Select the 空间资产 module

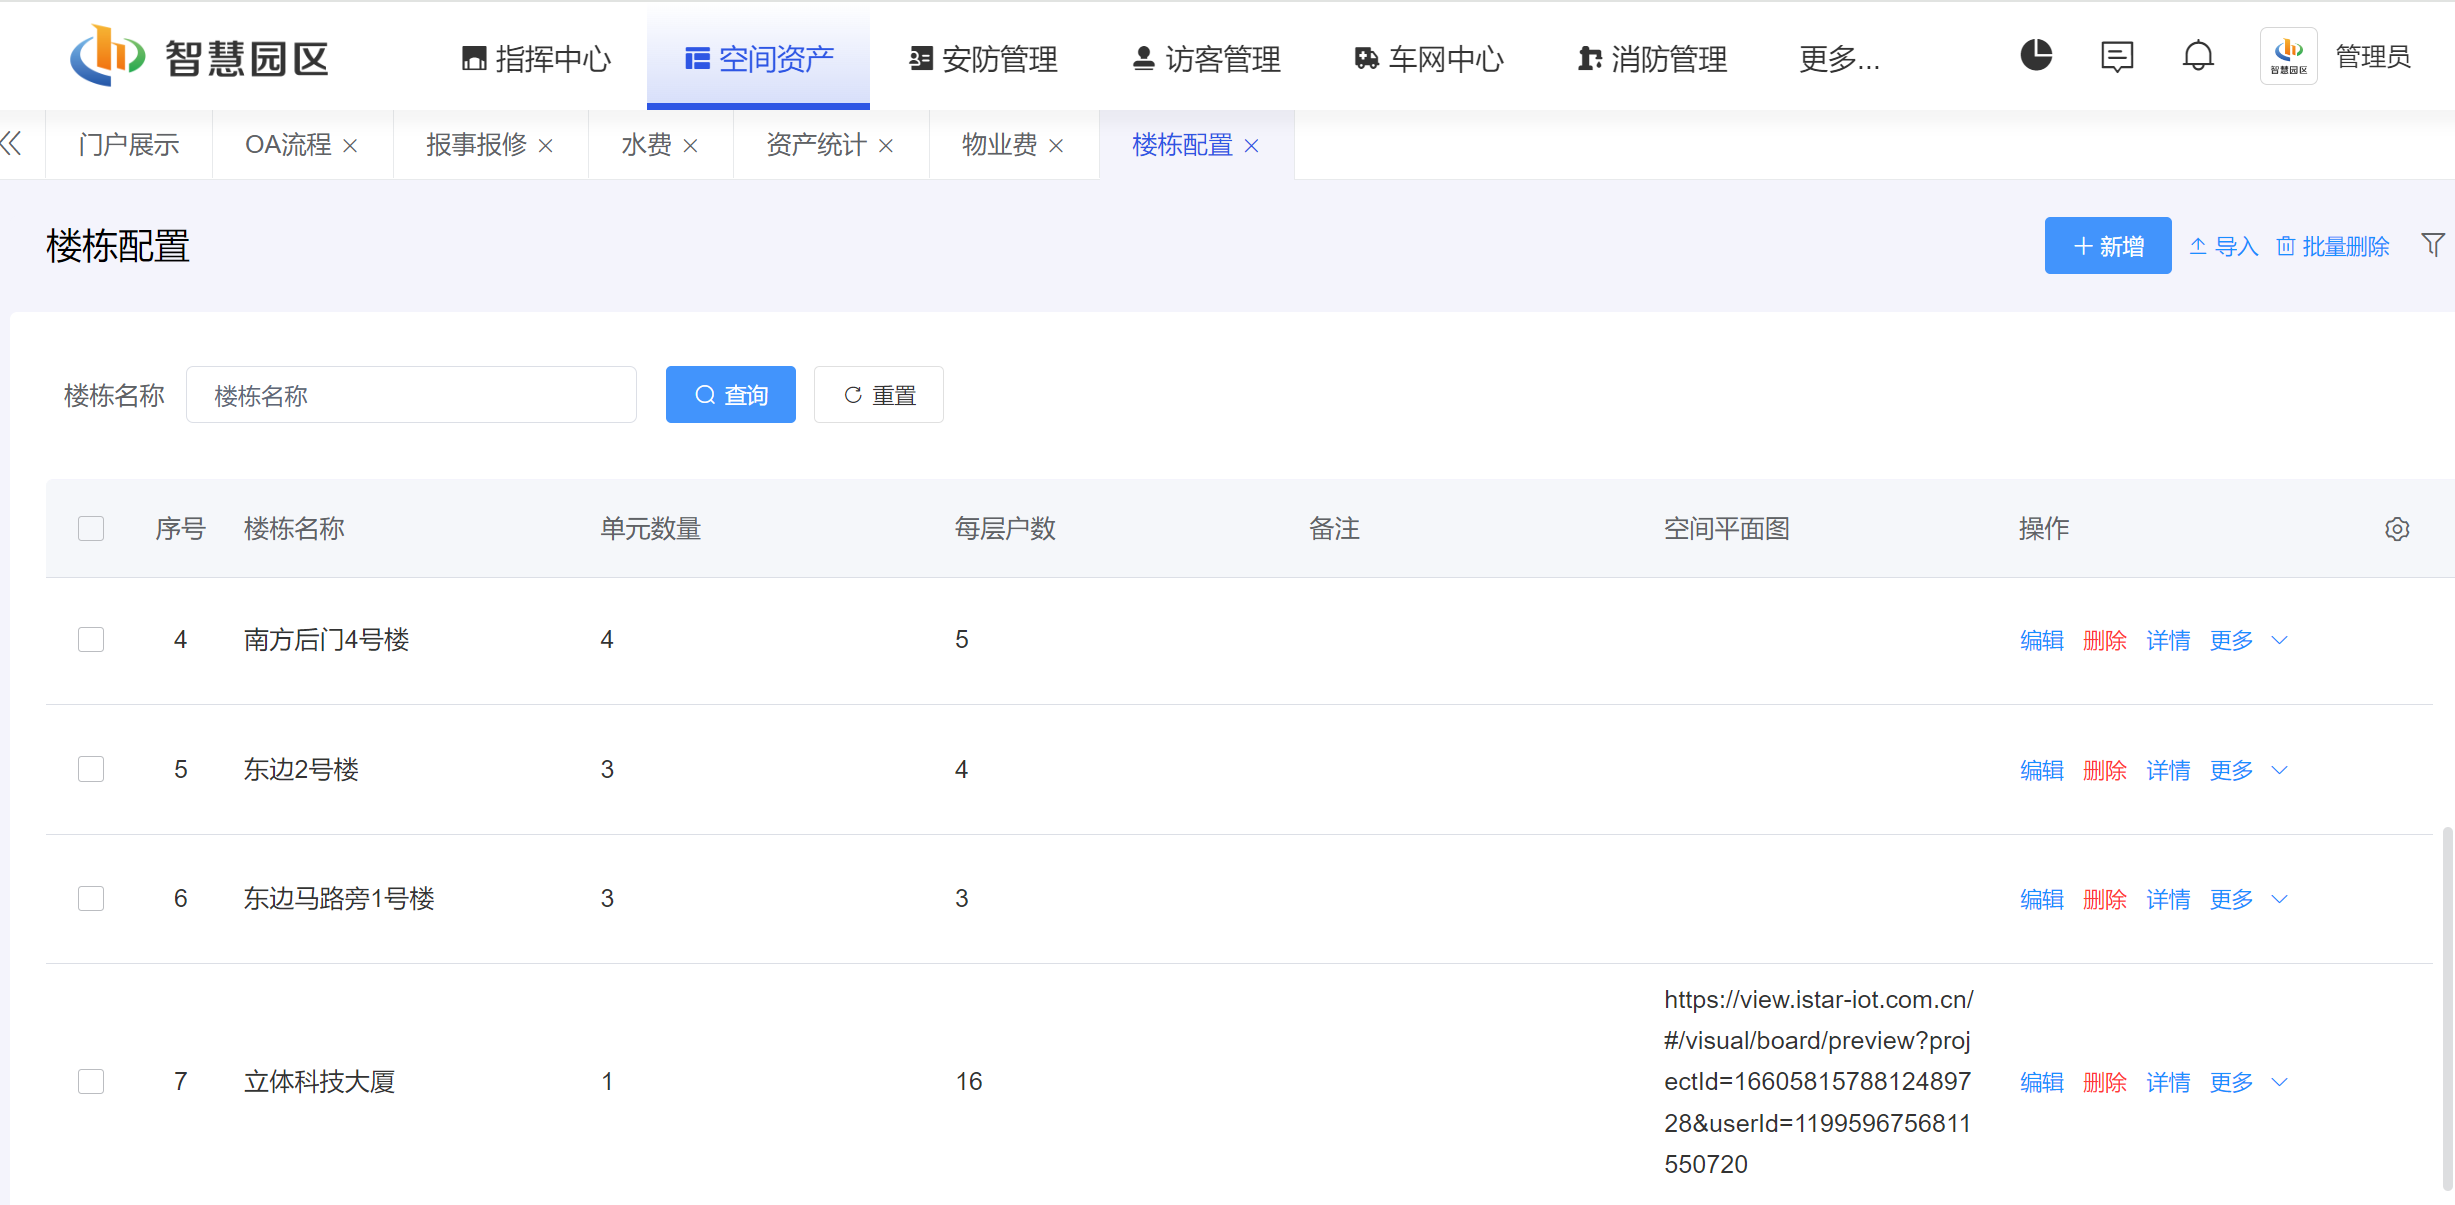pos(759,59)
